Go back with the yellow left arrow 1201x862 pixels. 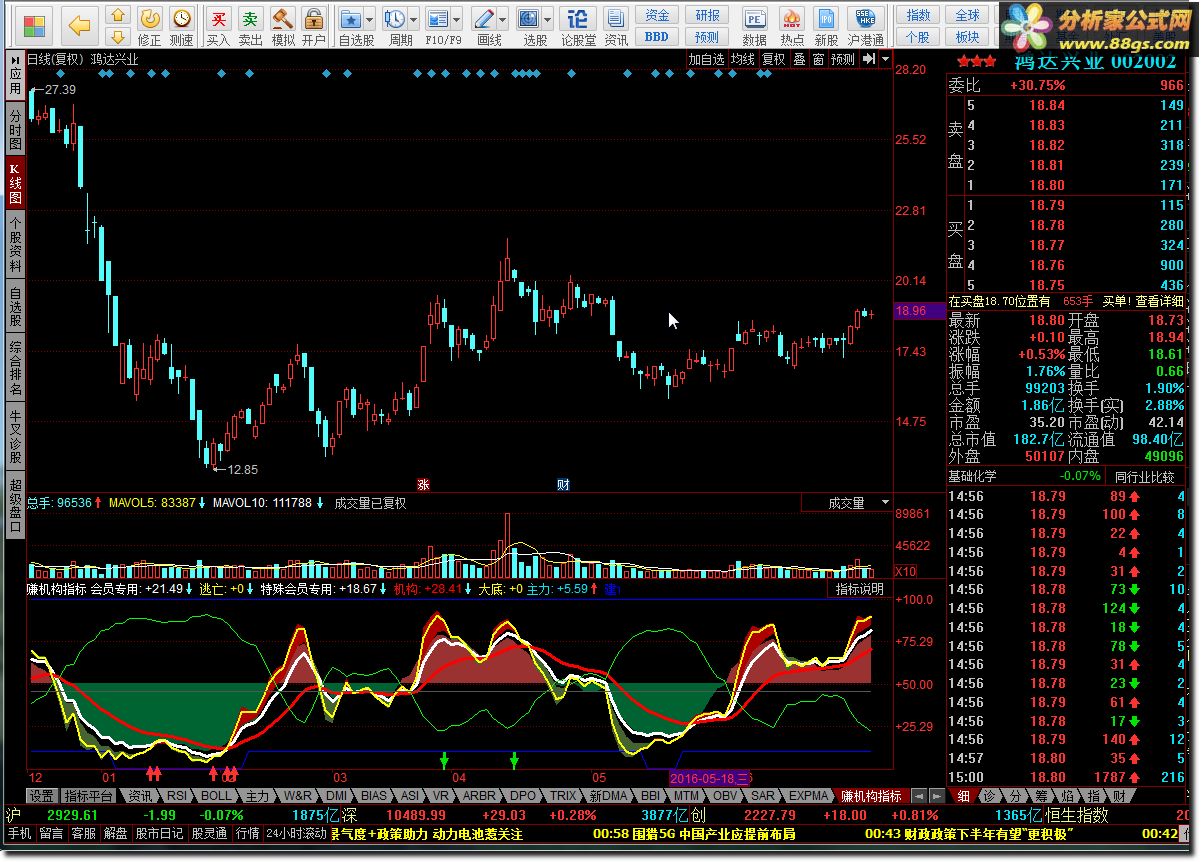click(80, 25)
